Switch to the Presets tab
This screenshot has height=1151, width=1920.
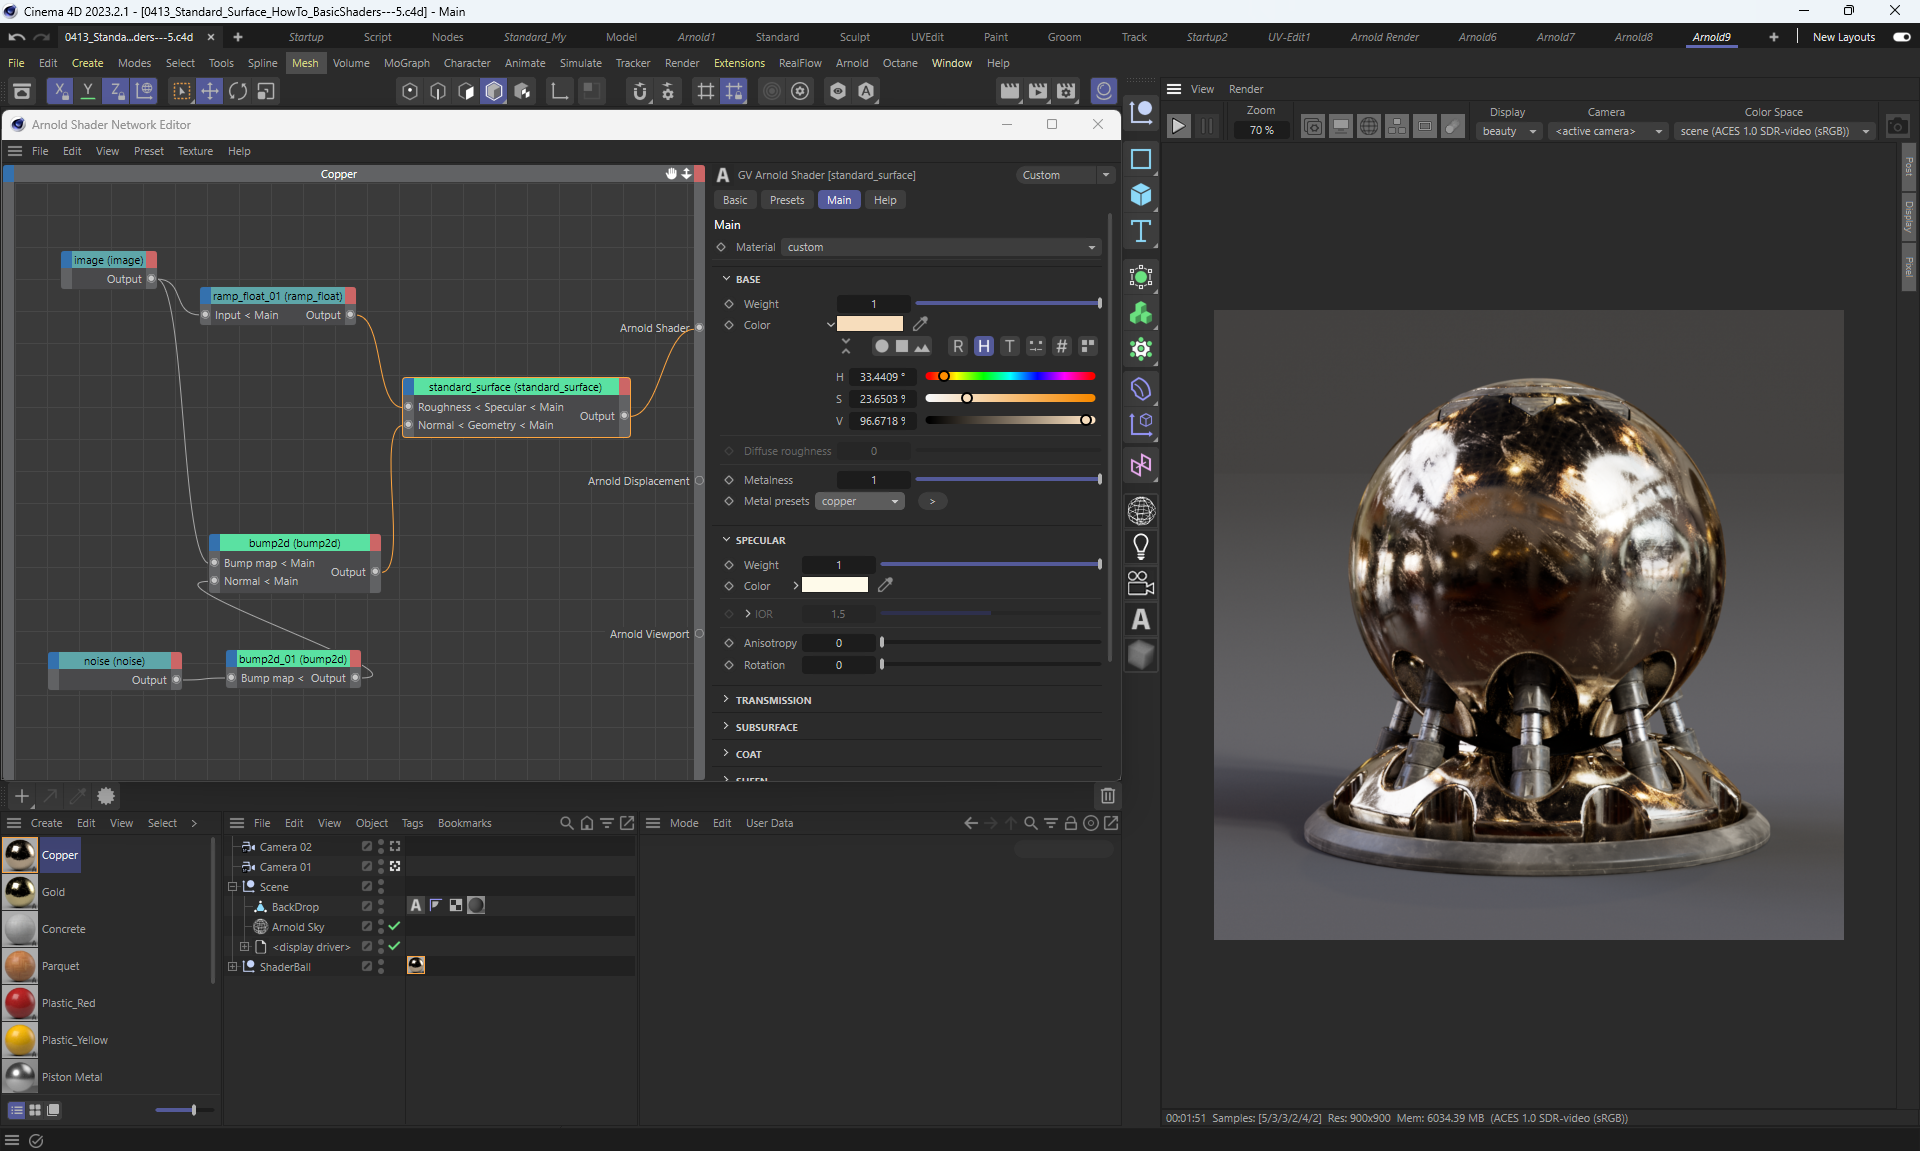click(x=787, y=200)
